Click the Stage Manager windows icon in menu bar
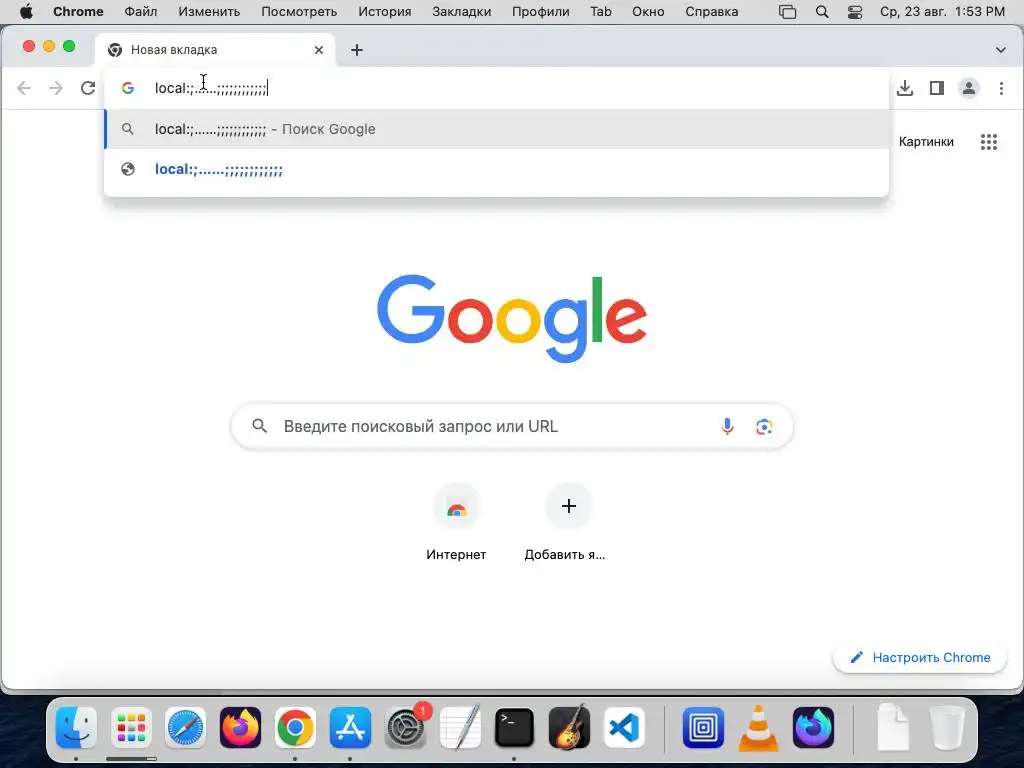 tap(788, 12)
